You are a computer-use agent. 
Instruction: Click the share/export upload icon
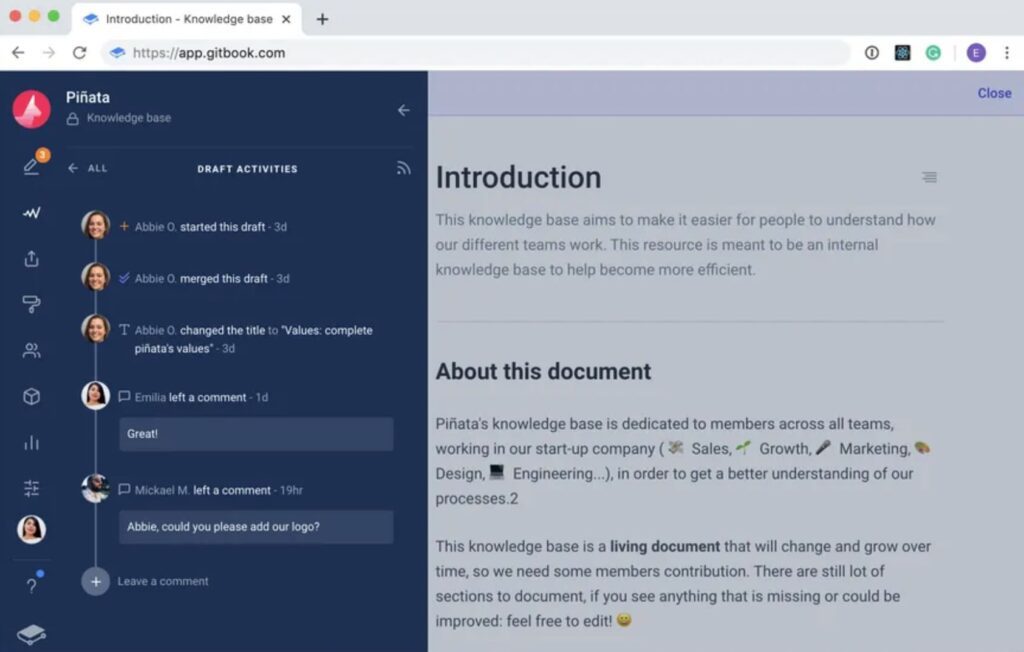31,259
